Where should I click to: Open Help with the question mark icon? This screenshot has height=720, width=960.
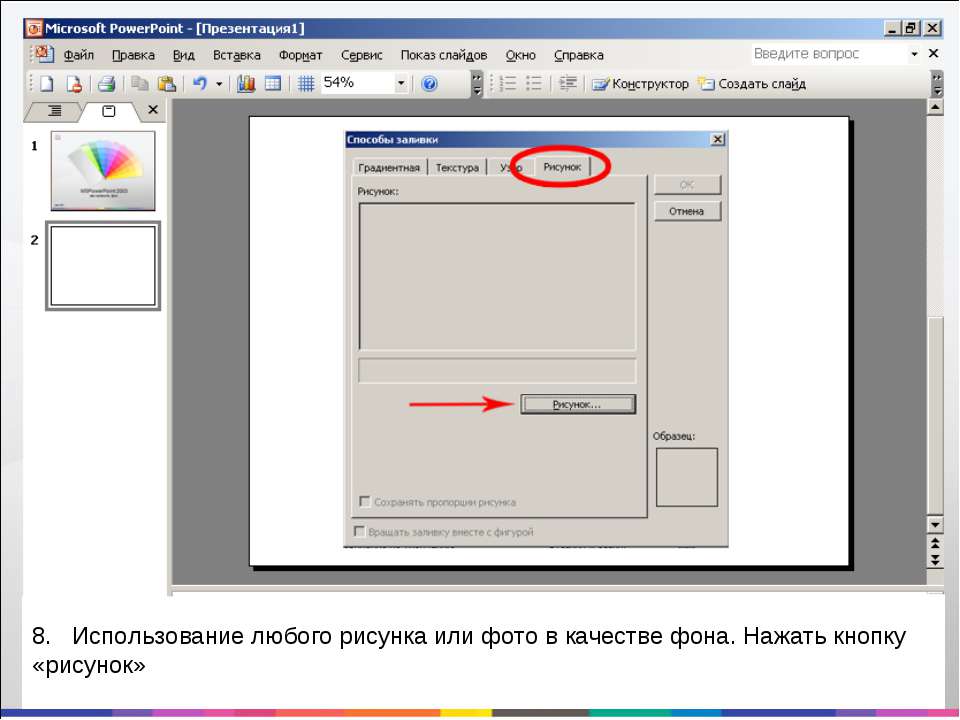[430, 84]
